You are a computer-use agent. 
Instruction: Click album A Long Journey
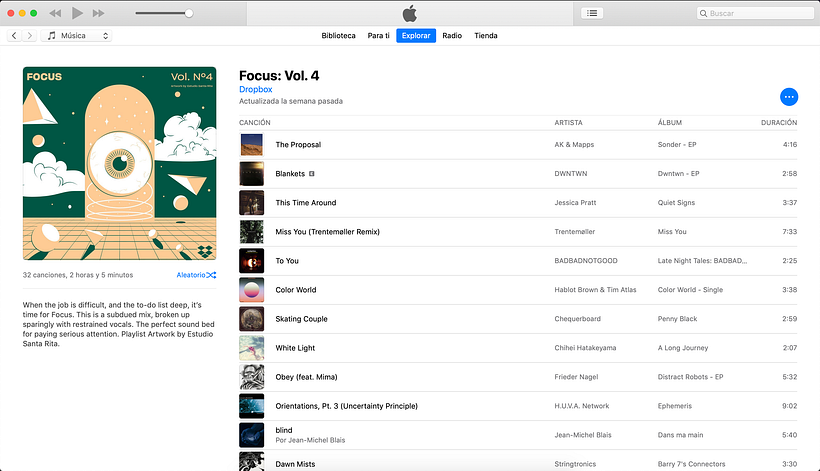(683, 348)
